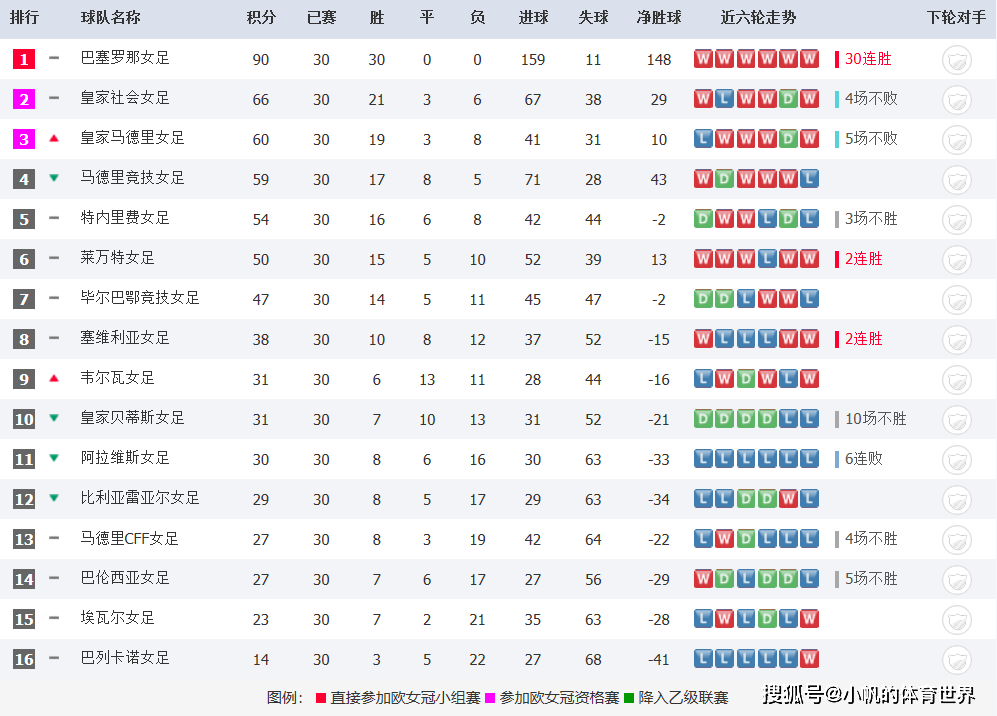Click next-opponent badge icon for 莱万特女足

tap(956, 261)
